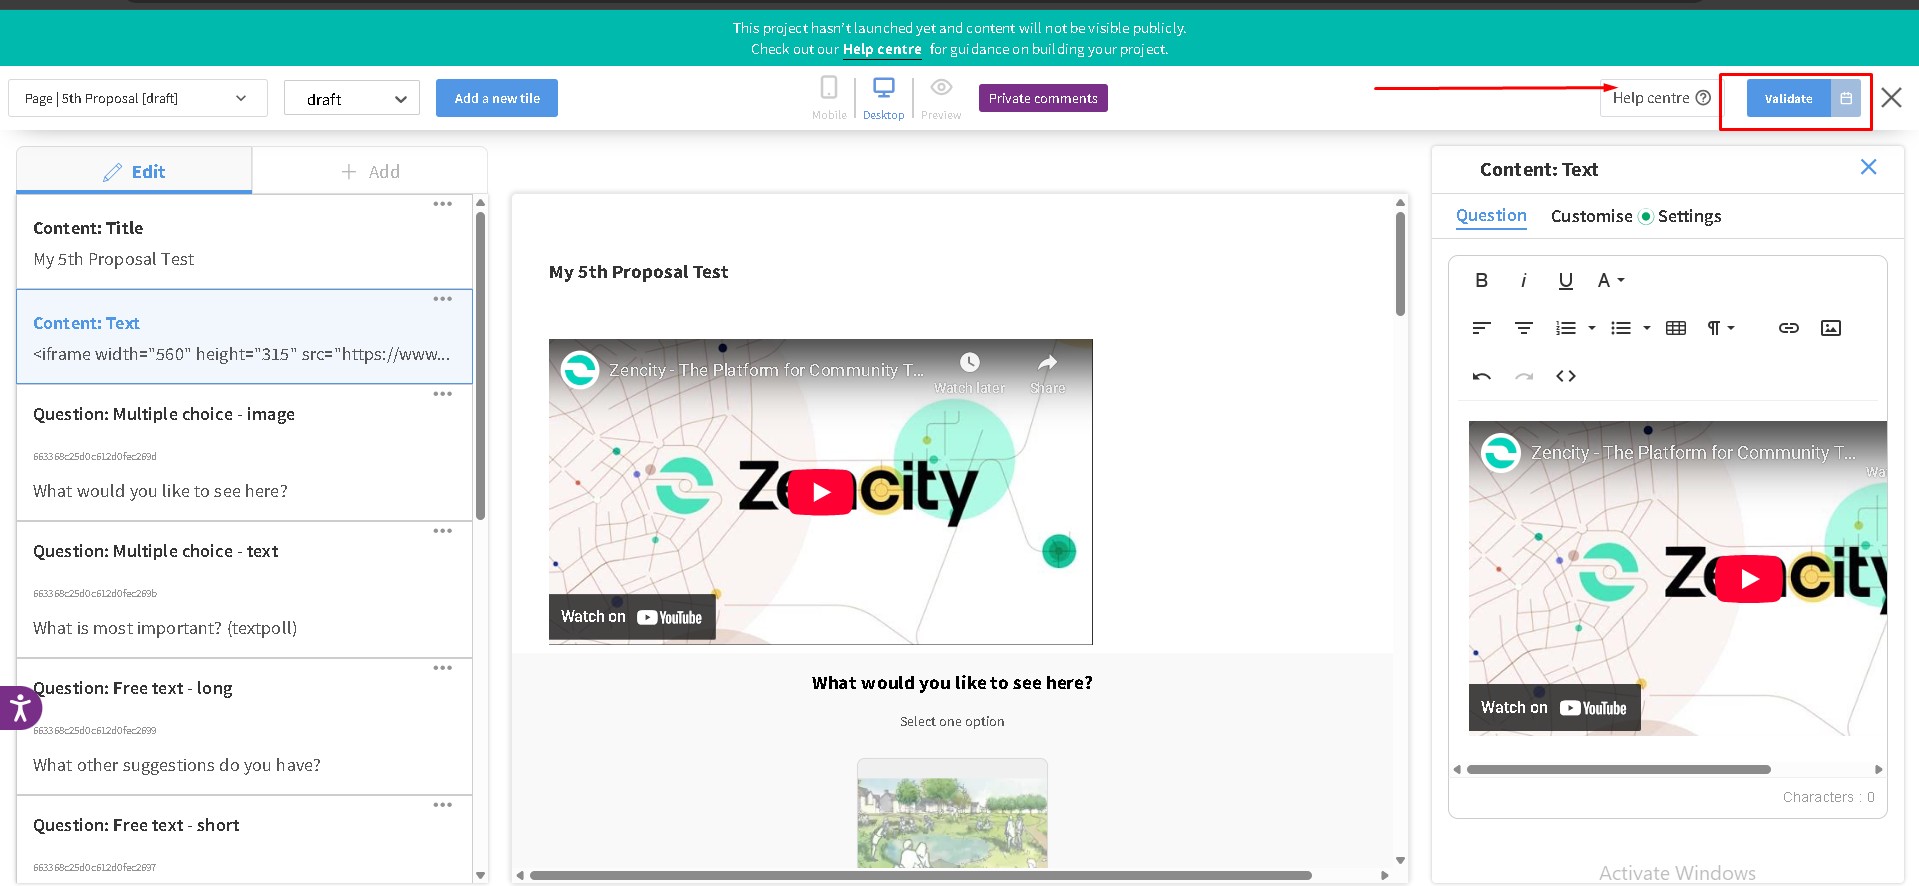The height and width of the screenshot is (886, 1919).
Task: Click the preview horizontal scrollbar
Action: point(920,875)
